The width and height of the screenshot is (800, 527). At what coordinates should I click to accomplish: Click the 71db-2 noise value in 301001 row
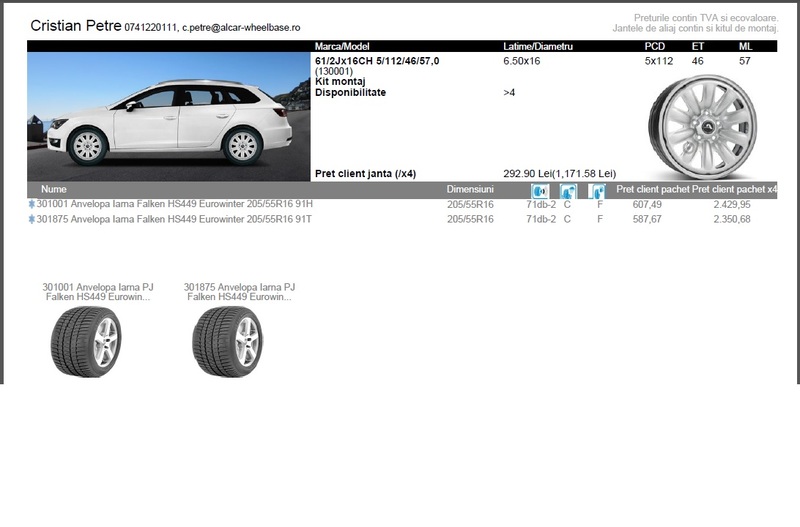tap(541, 205)
